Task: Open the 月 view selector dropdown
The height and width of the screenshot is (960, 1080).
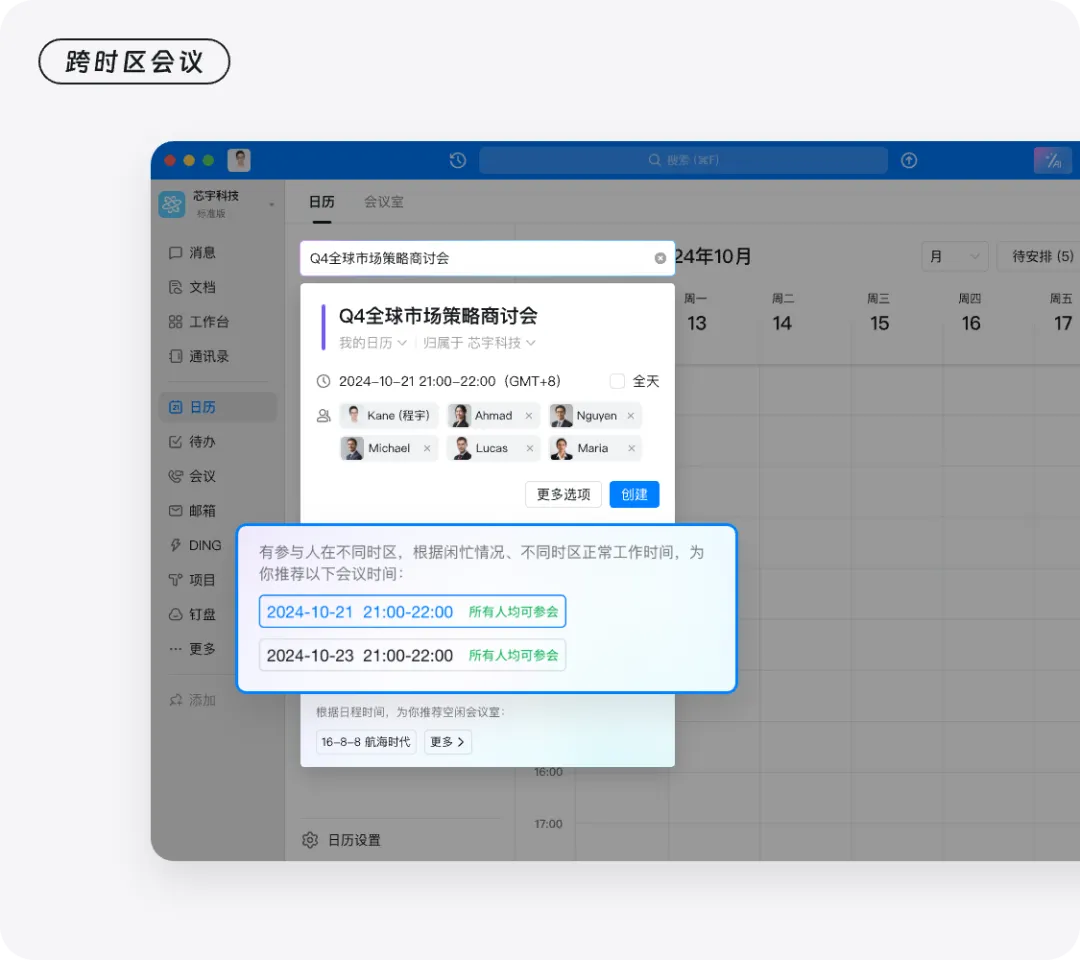Action: pyautogui.click(x=954, y=256)
